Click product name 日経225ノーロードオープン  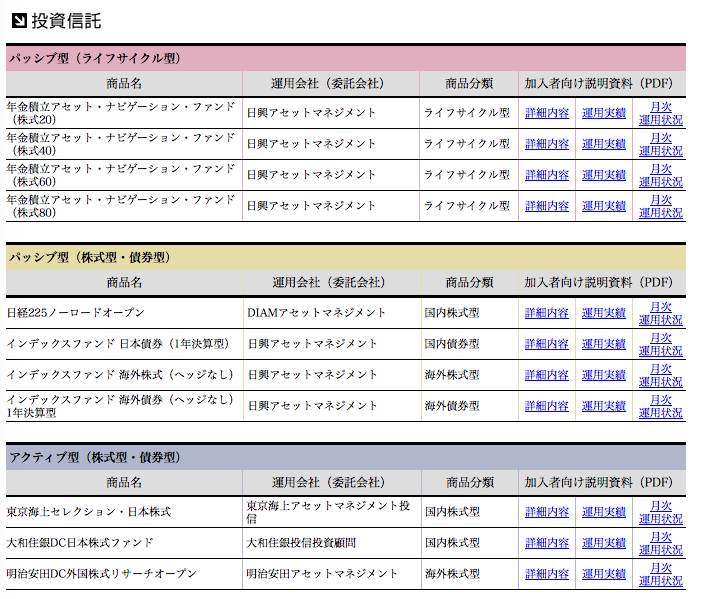point(75,313)
